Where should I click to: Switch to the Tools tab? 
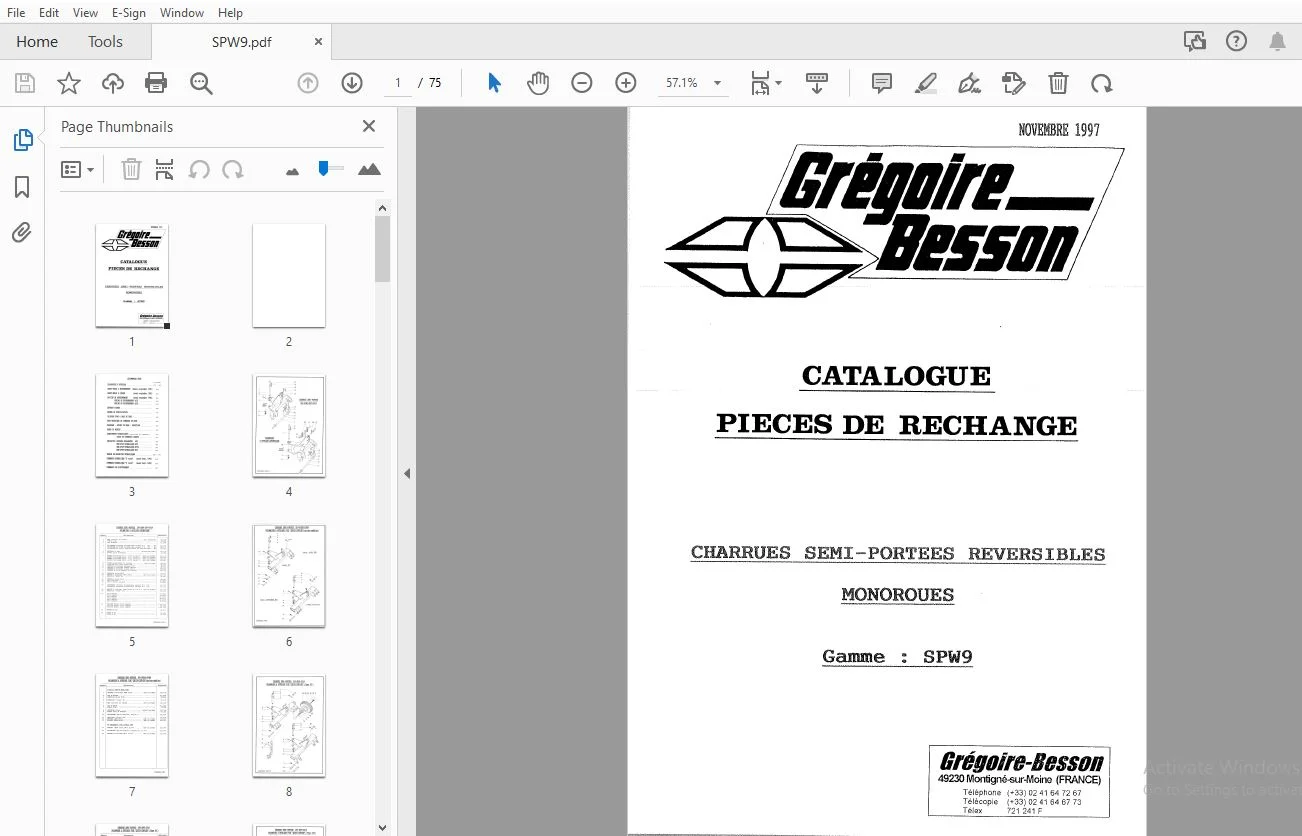105,42
